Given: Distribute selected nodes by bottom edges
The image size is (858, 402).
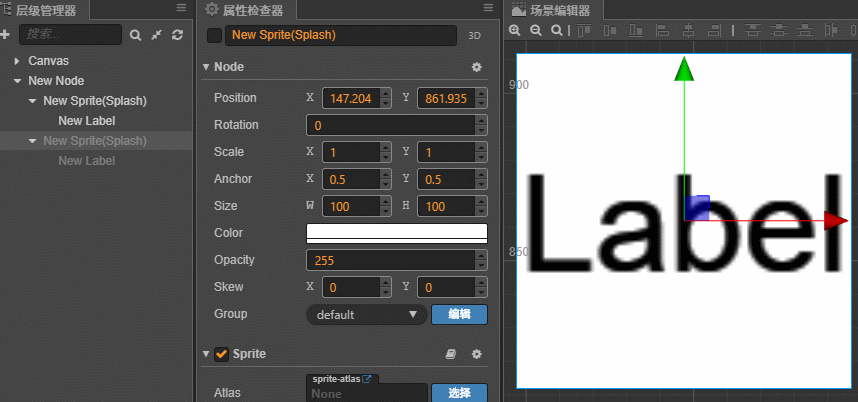Looking at the screenshot, I should [805, 31].
